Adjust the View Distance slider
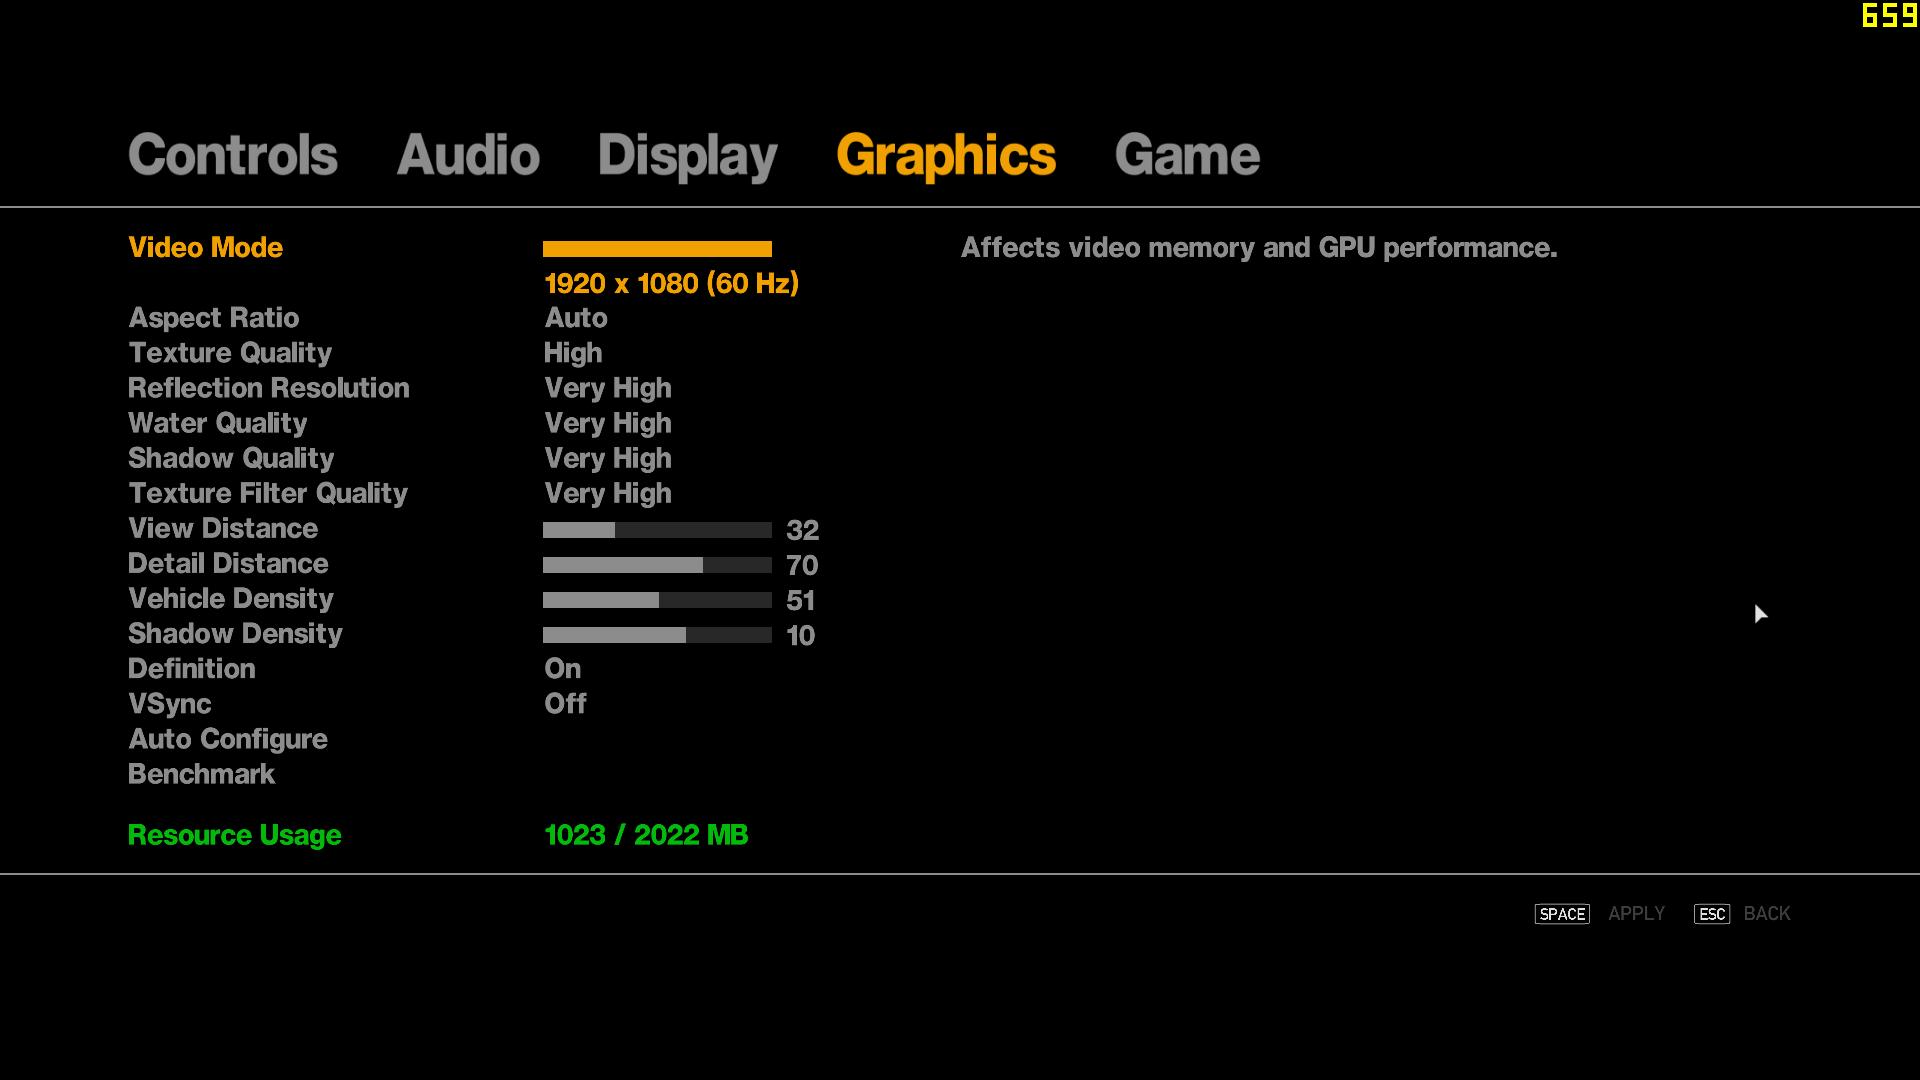Viewport: 1920px width, 1080px height. [x=657, y=530]
